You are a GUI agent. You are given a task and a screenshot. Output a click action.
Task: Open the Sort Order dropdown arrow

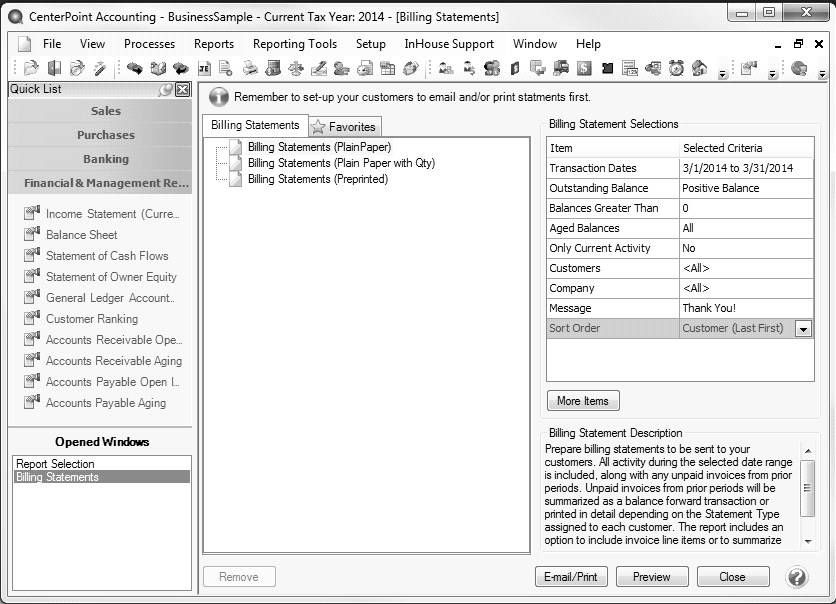pyautogui.click(x=803, y=329)
